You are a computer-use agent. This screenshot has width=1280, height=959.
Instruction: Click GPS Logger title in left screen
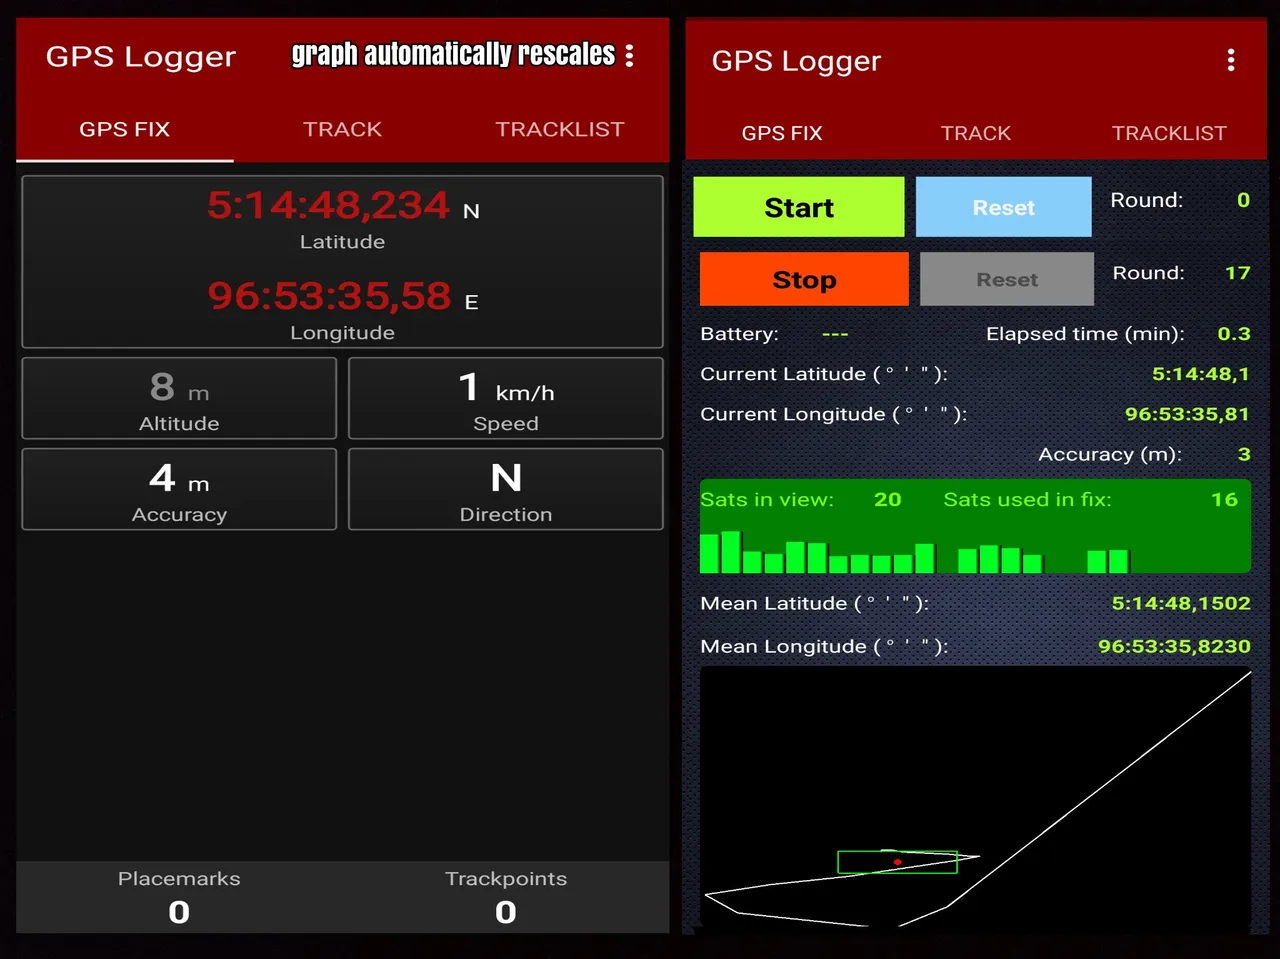tap(141, 57)
